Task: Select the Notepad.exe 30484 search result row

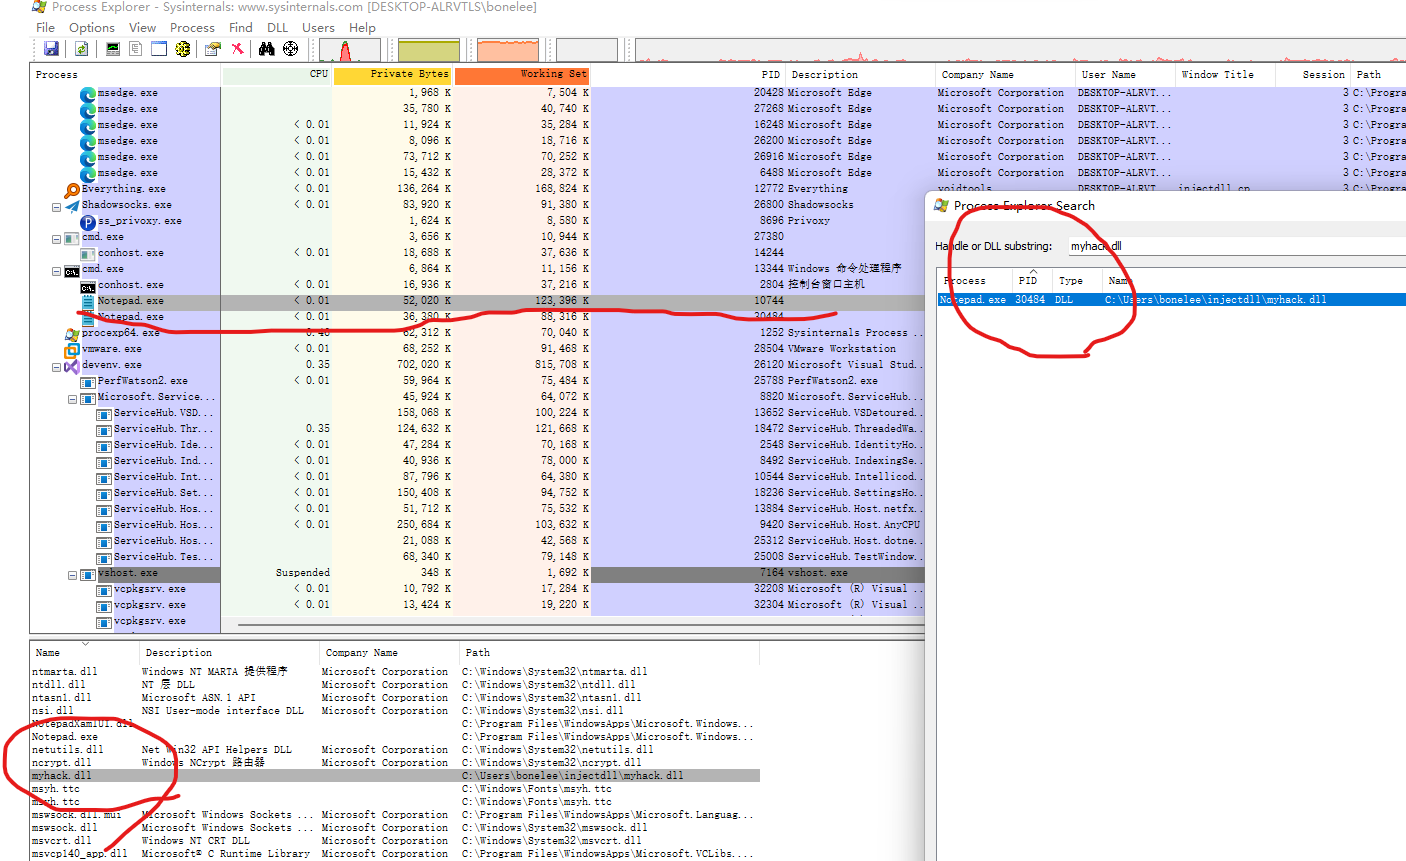Action: [x=1171, y=300]
